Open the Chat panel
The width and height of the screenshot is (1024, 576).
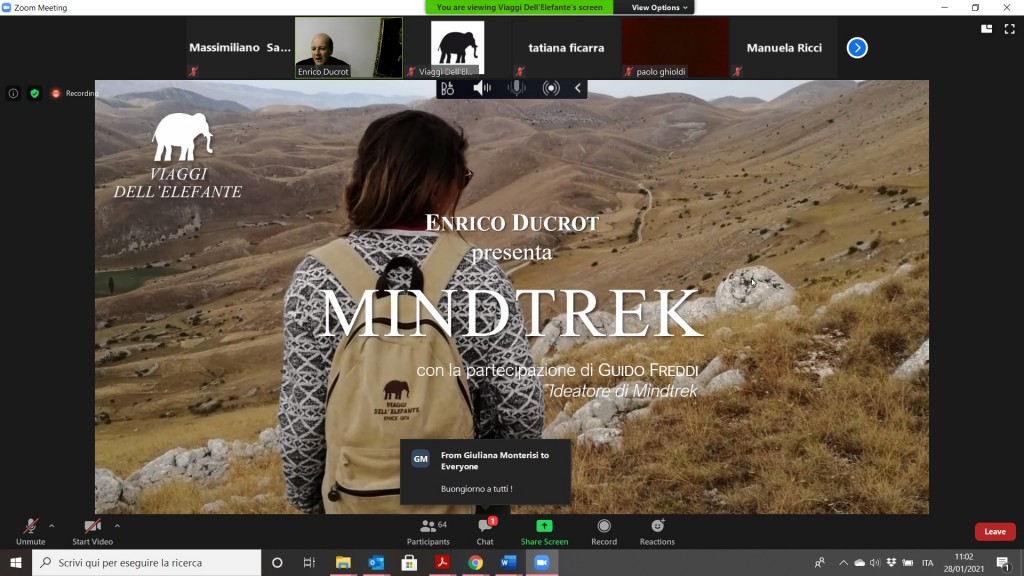pyautogui.click(x=485, y=530)
